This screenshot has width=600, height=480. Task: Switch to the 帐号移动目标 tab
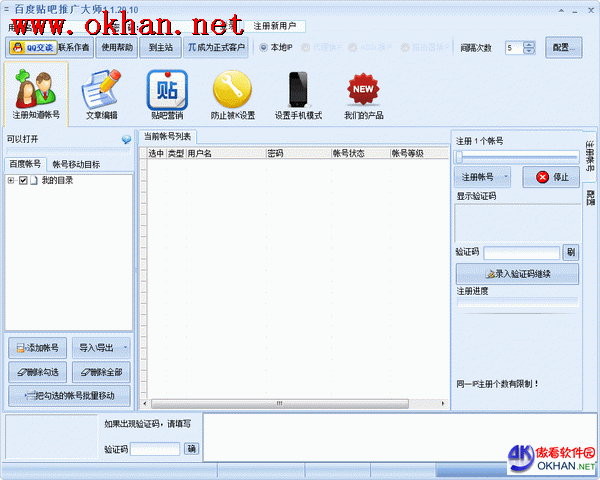point(76,165)
